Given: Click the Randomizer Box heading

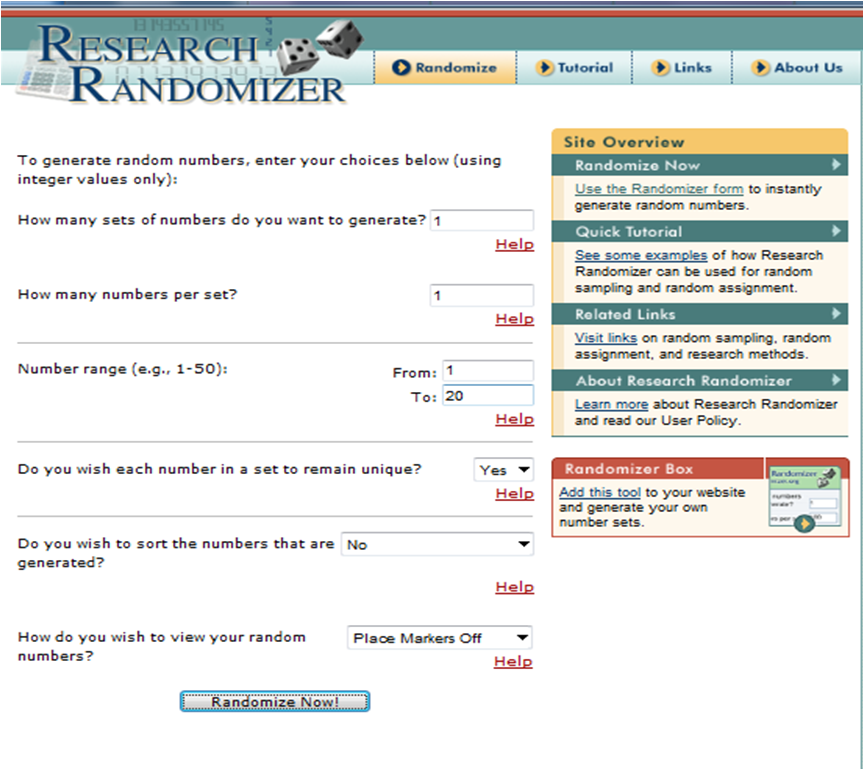Looking at the screenshot, I should [x=629, y=469].
